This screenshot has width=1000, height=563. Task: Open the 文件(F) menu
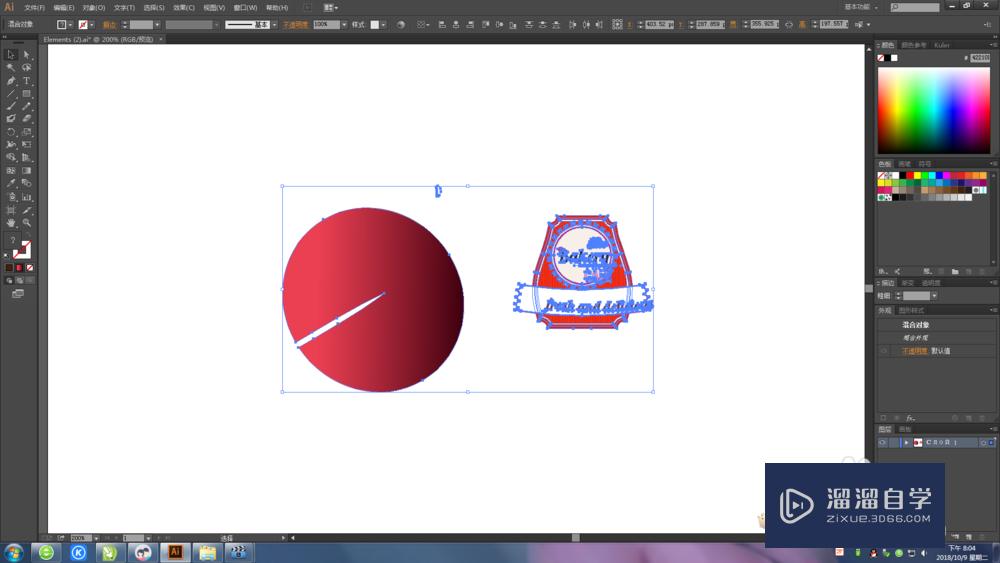point(34,7)
